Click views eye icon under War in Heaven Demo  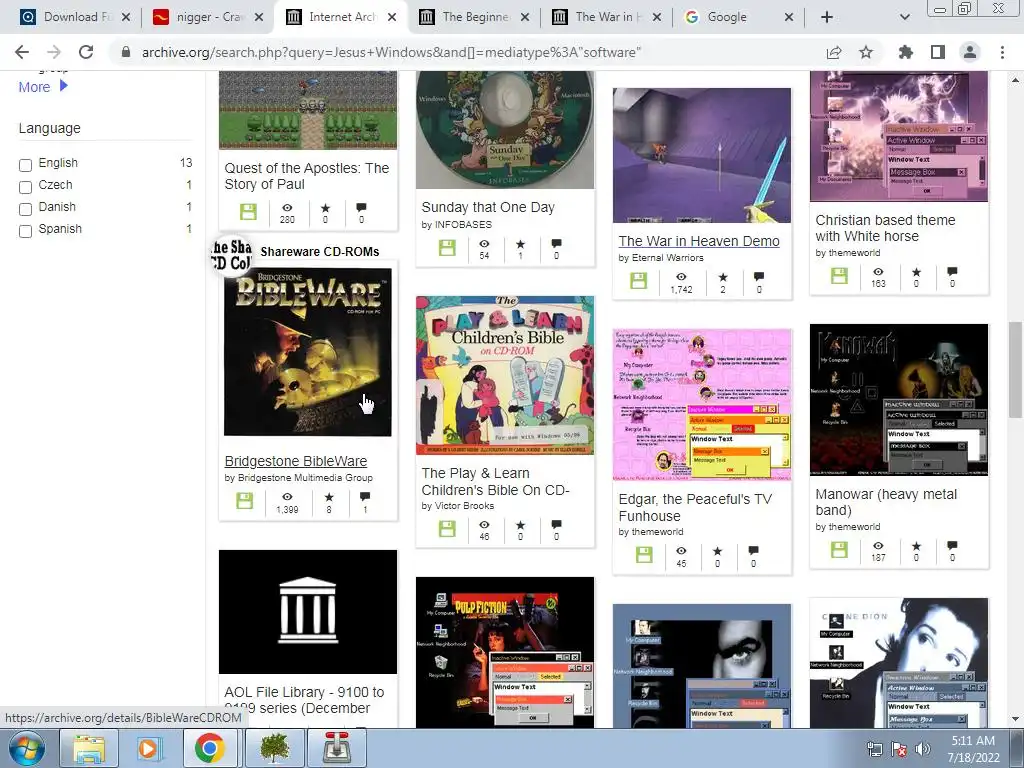681,277
